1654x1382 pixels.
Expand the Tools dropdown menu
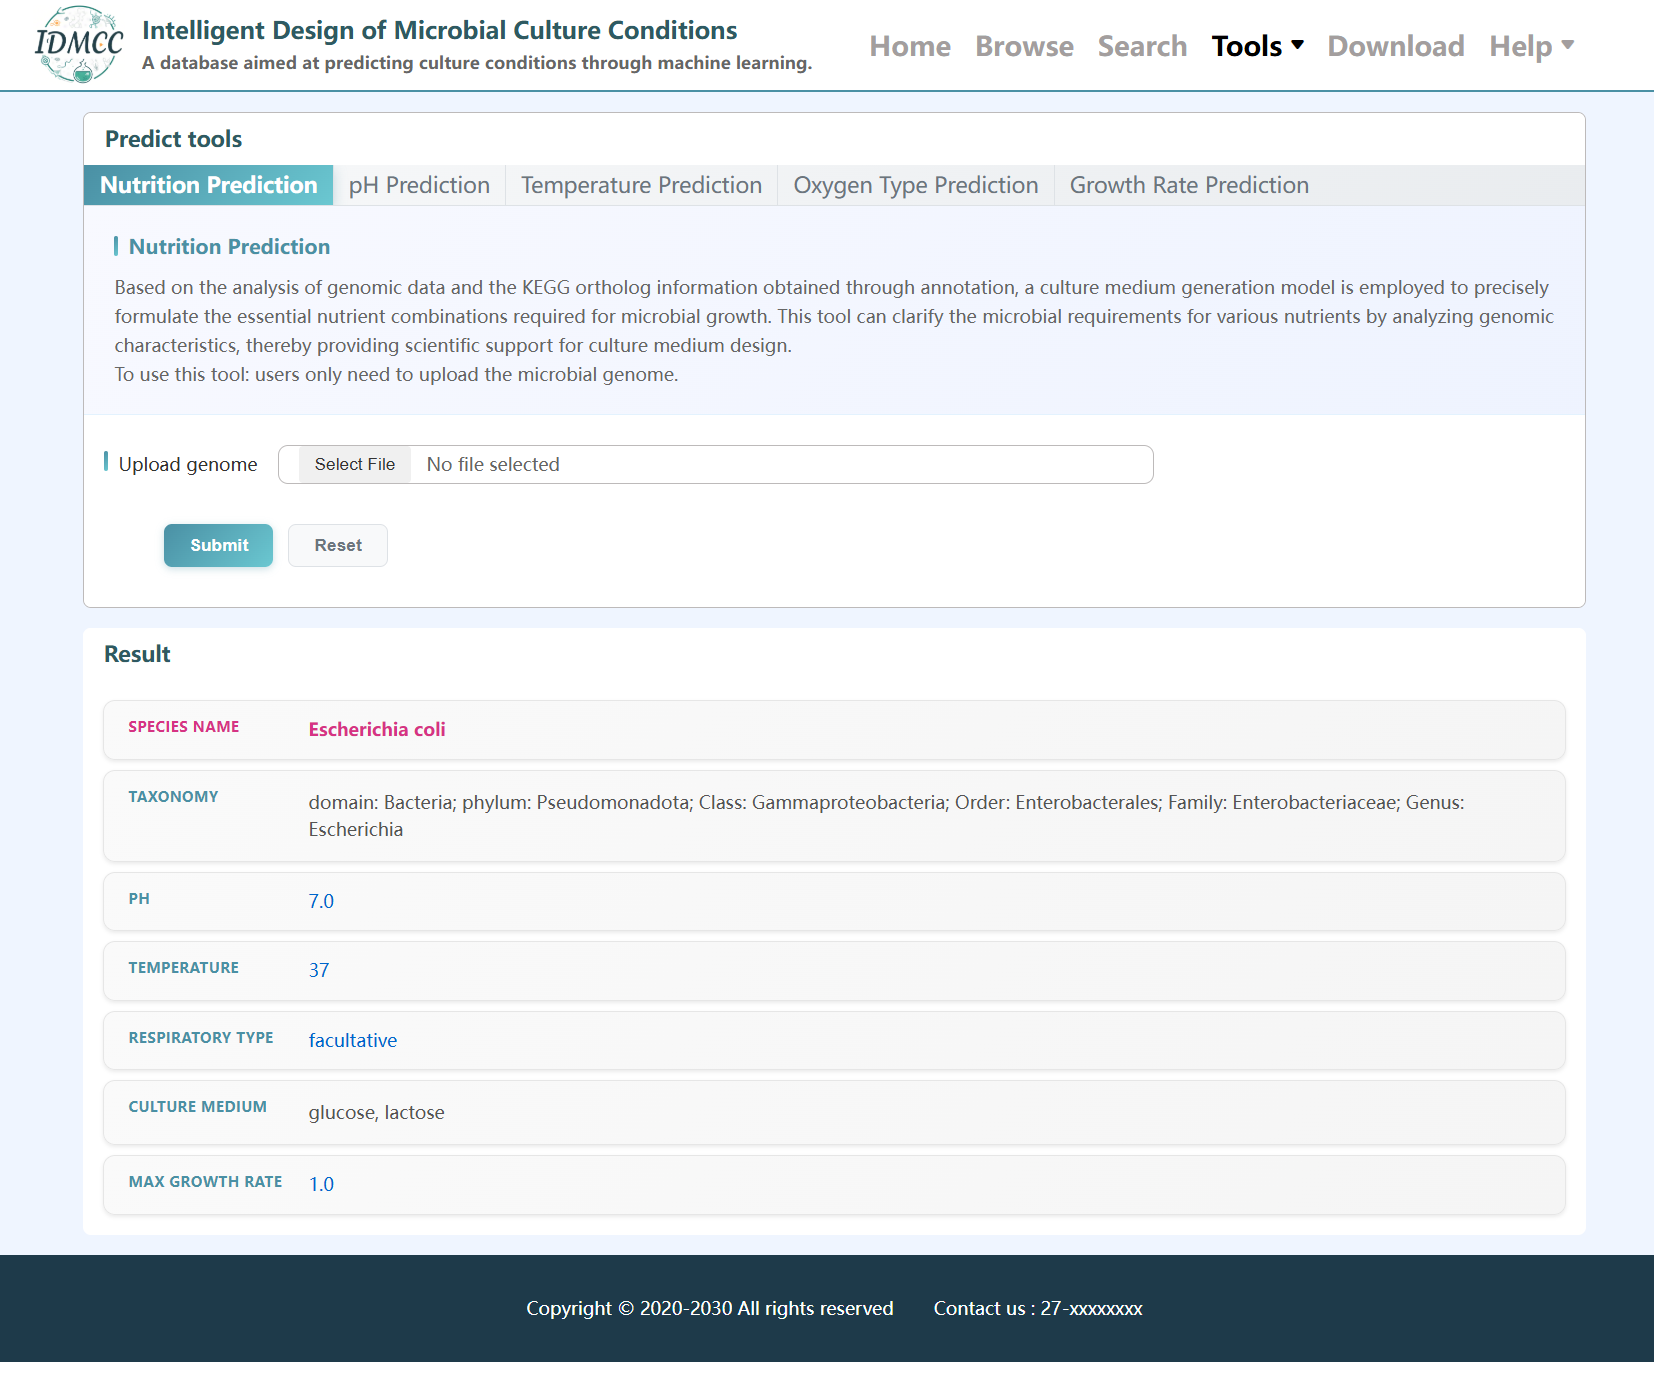click(1257, 46)
